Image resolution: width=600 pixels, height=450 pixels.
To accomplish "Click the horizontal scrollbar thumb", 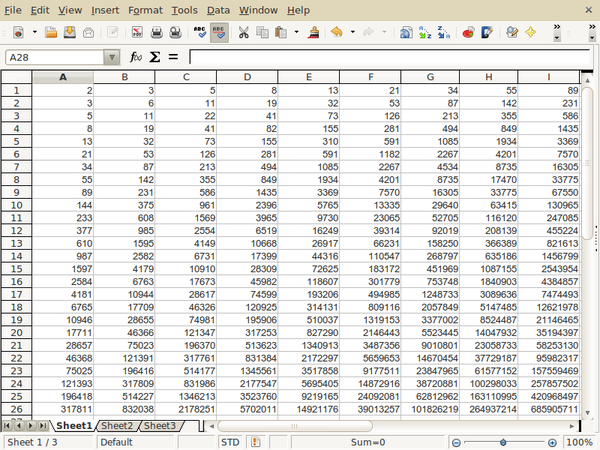I will coord(295,426).
